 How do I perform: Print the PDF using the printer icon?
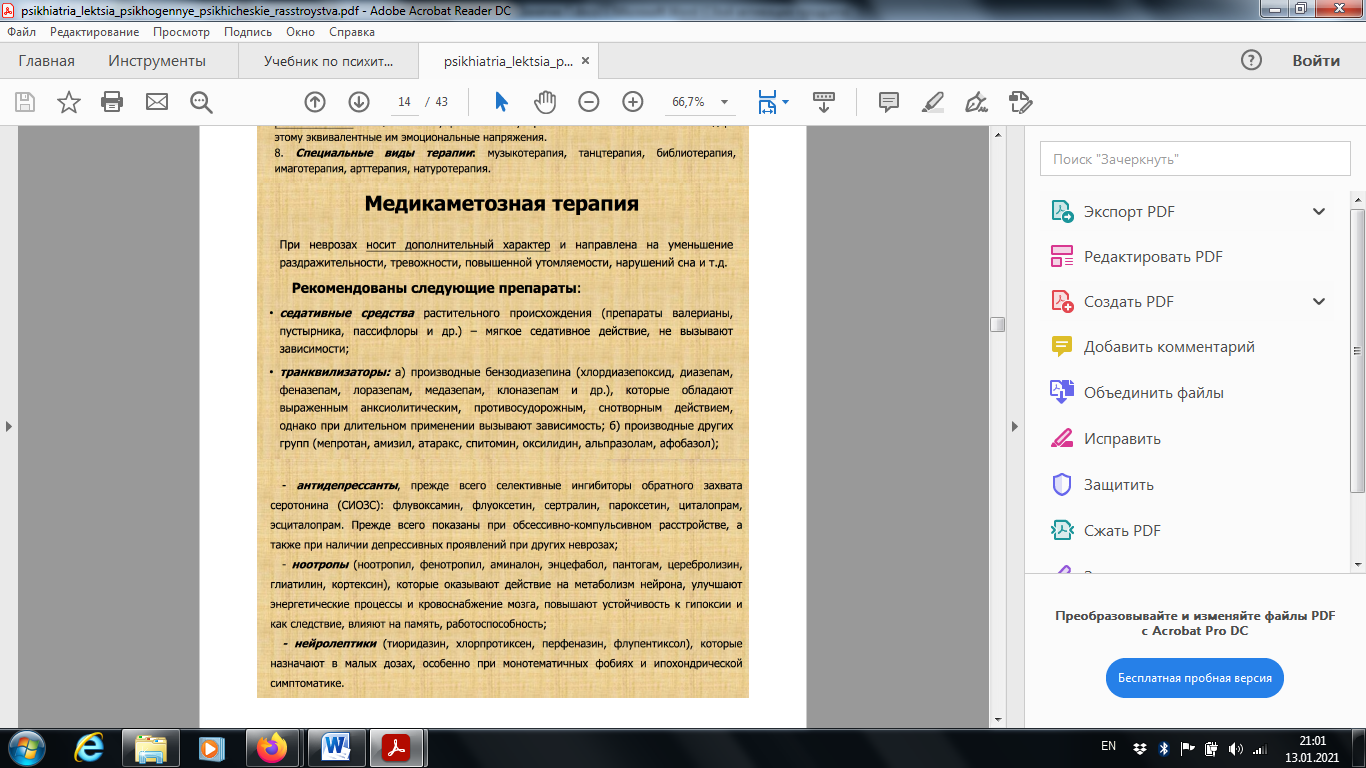pos(112,102)
